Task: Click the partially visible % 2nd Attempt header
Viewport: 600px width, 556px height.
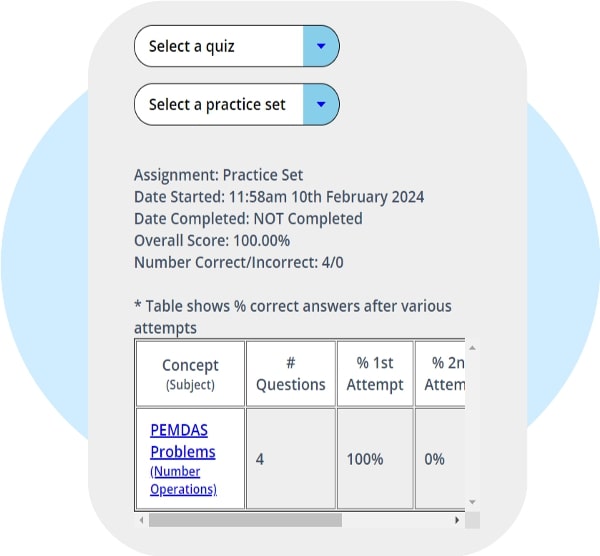Action: pyautogui.click(x=443, y=373)
